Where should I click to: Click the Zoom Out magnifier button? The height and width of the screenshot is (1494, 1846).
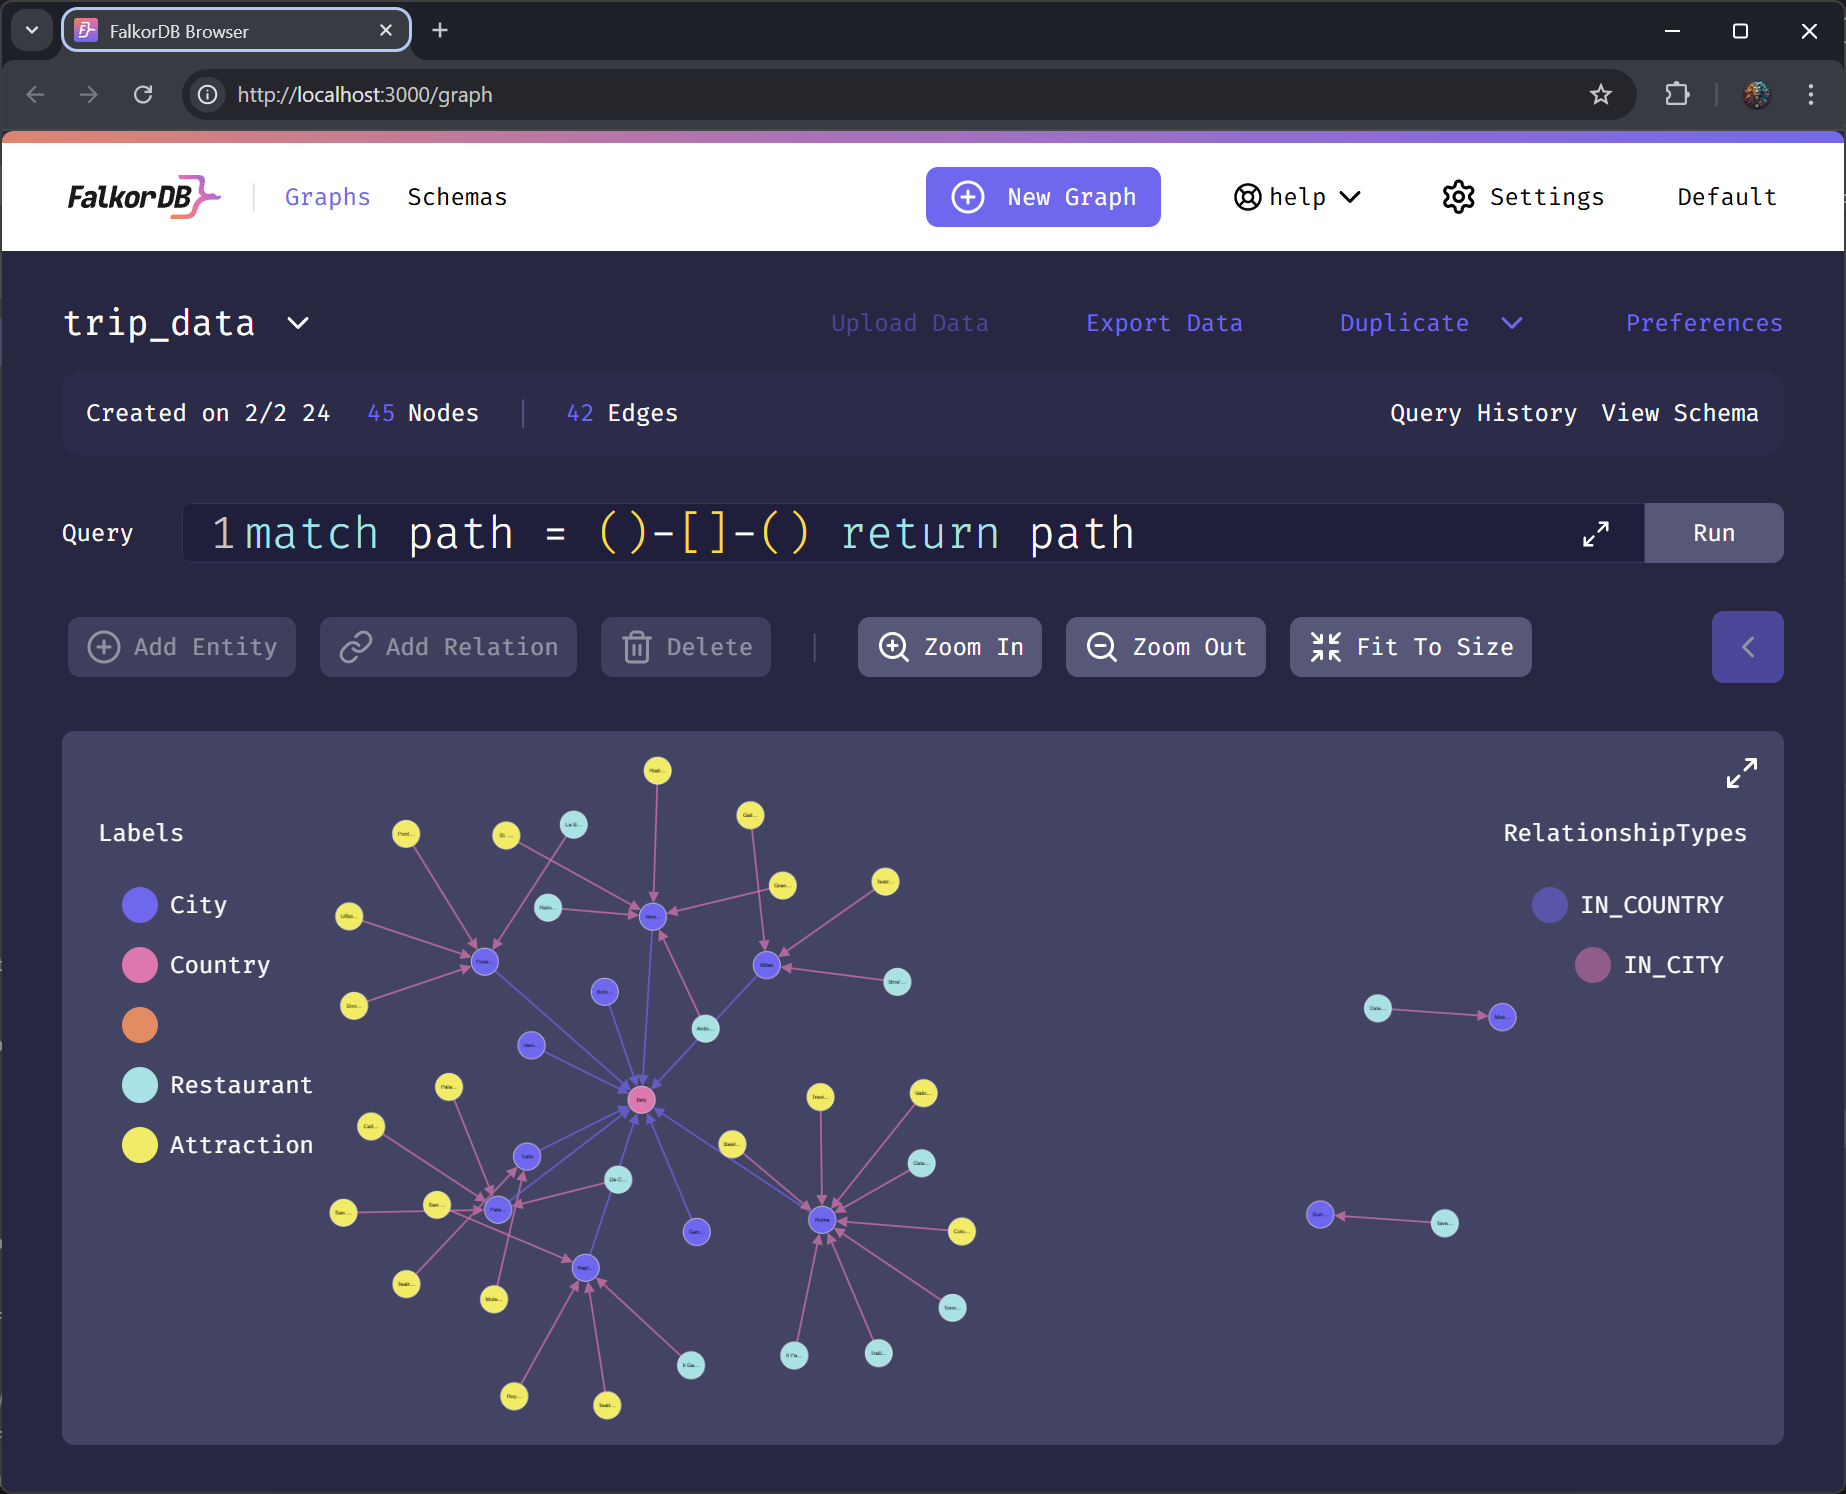[x=1165, y=647]
